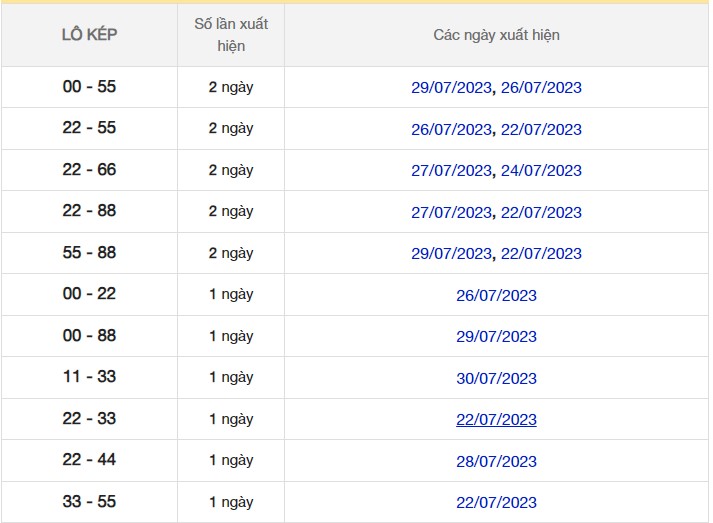Open the 24/07/2023 date for pair 22 - 66
This screenshot has height=523, width=713.
(x=541, y=170)
